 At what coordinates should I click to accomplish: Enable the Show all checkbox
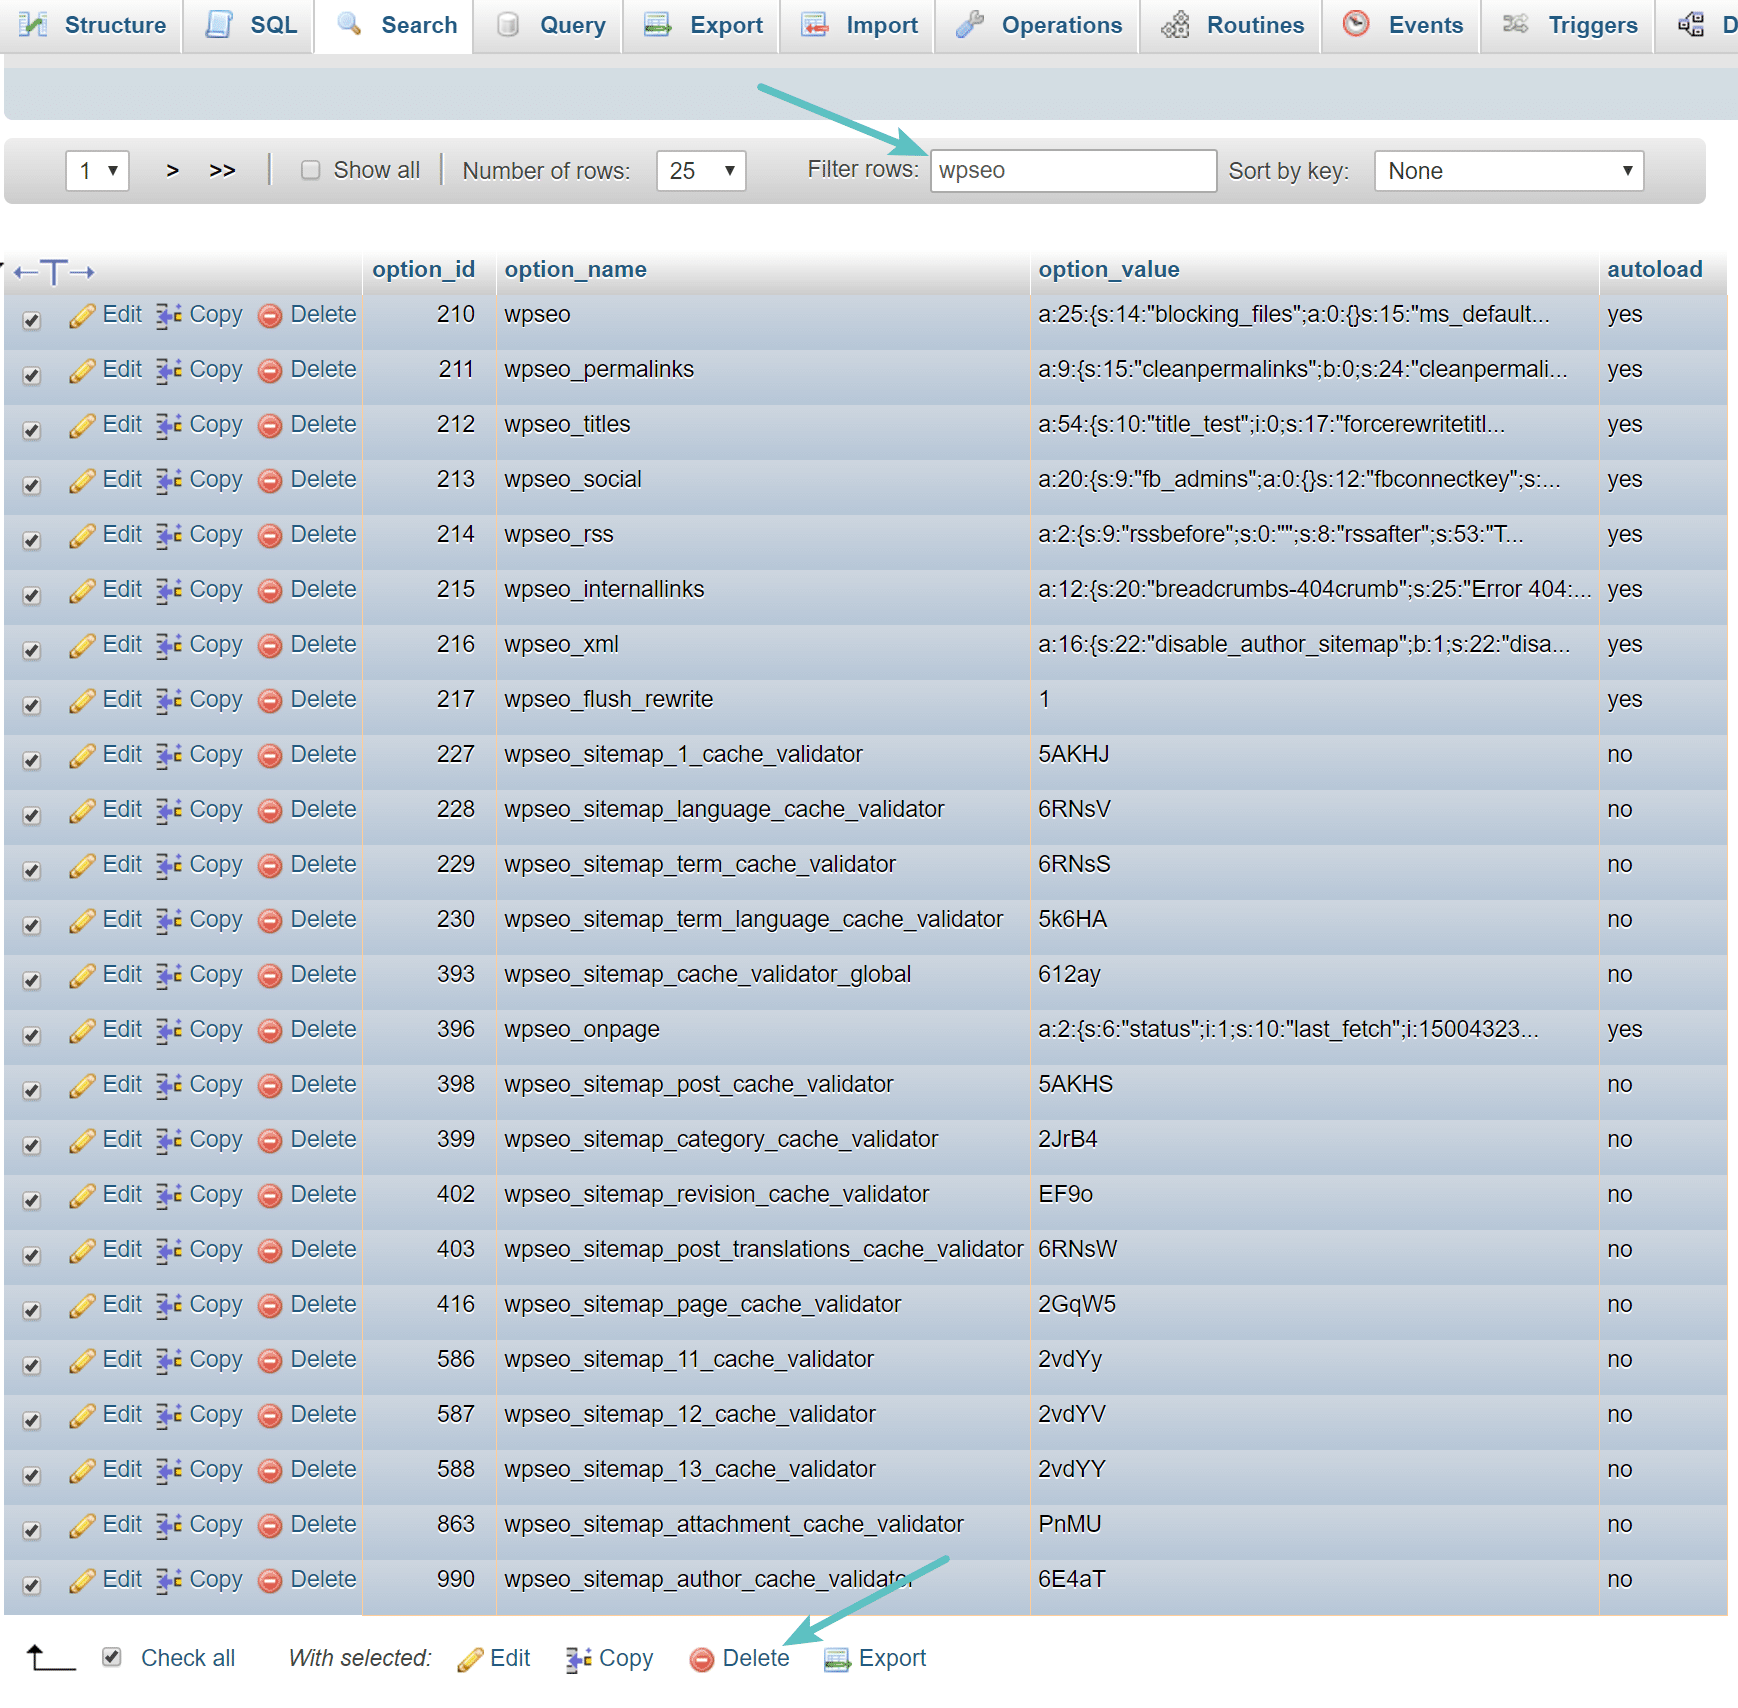tap(311, 169)
